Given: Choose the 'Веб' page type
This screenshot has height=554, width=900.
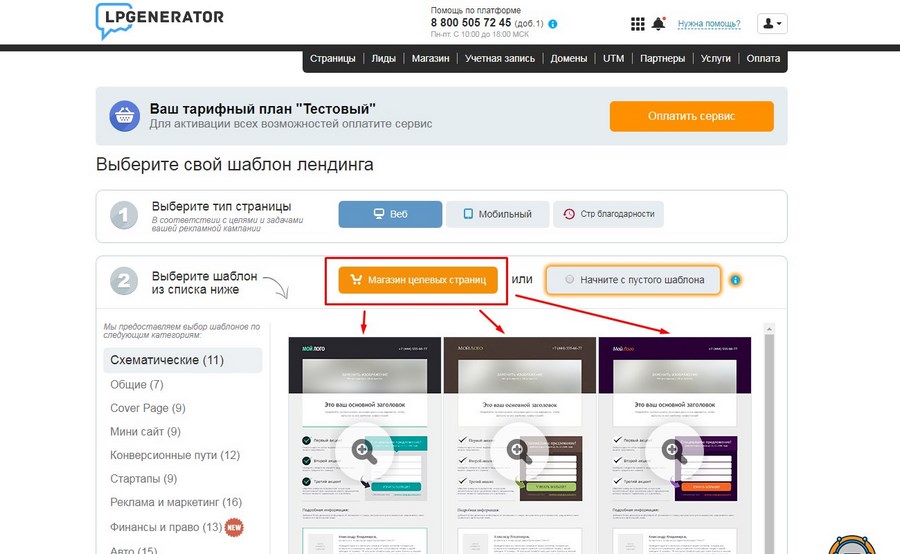Looking at the screenshot, I should pyautogui.click(x=390, y=214).
